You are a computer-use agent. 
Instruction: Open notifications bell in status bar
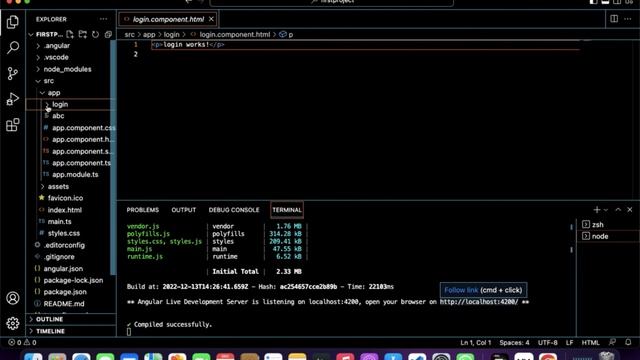tap(628, 342)
